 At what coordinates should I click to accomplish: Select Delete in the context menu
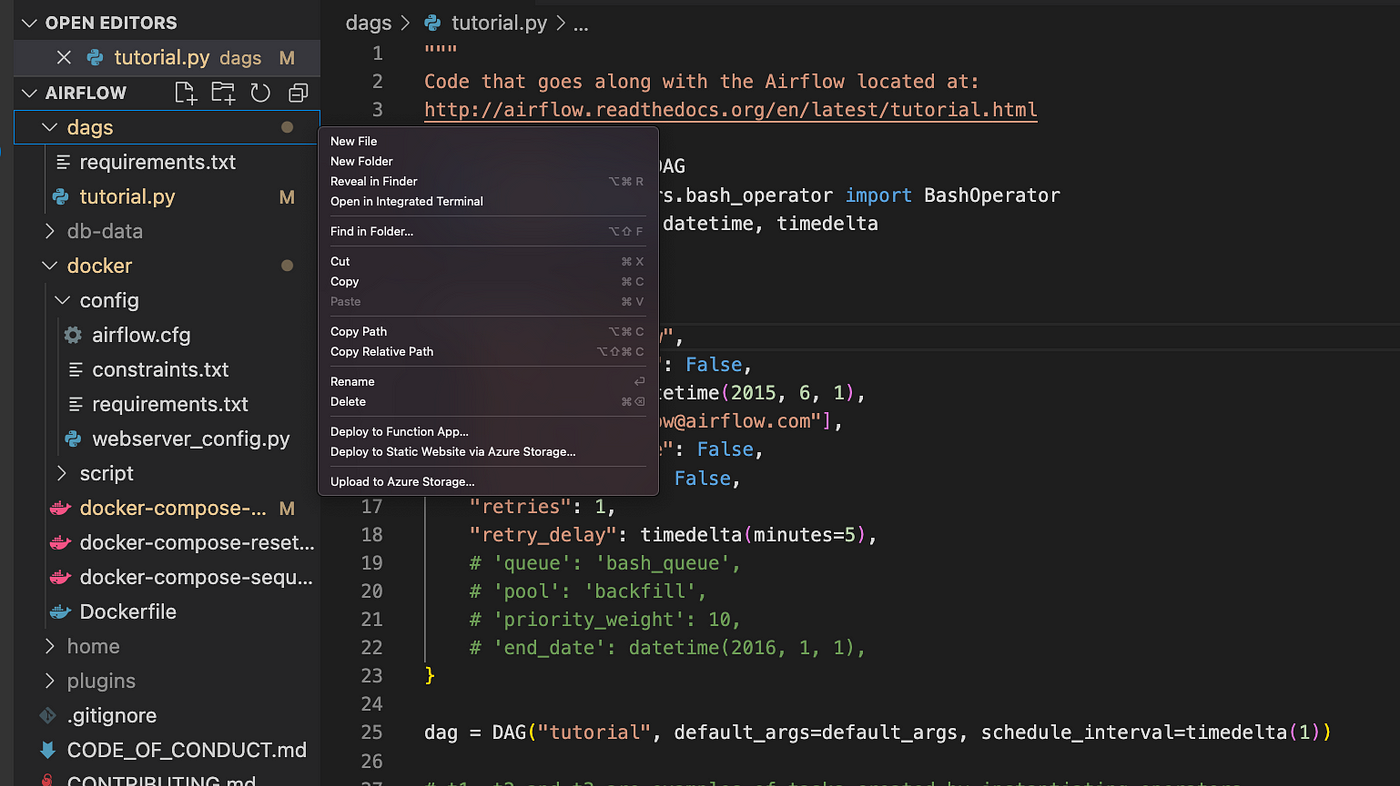[x=488, y=401]
